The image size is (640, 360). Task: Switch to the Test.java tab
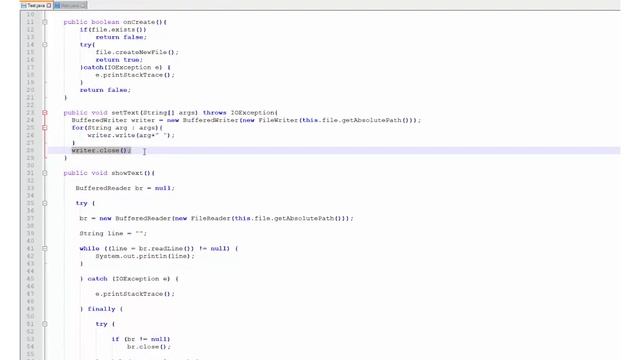36,5
